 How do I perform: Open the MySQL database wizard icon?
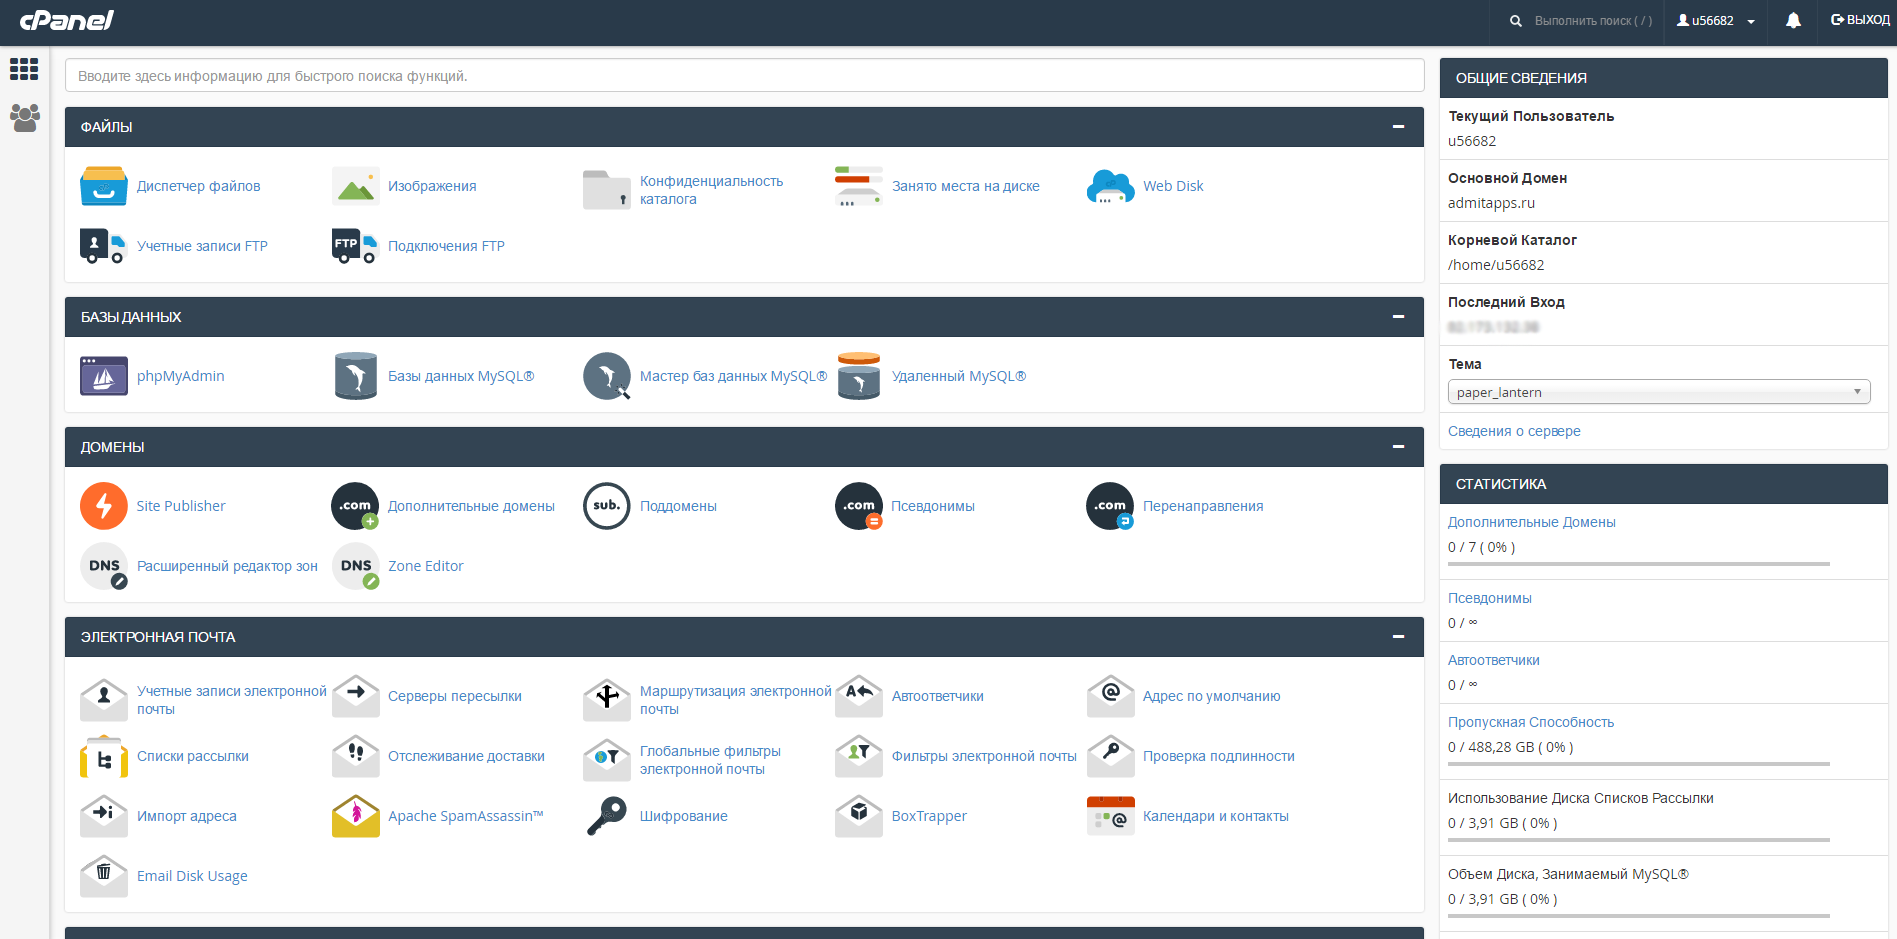pyautogui.click(x=607, y=376)
